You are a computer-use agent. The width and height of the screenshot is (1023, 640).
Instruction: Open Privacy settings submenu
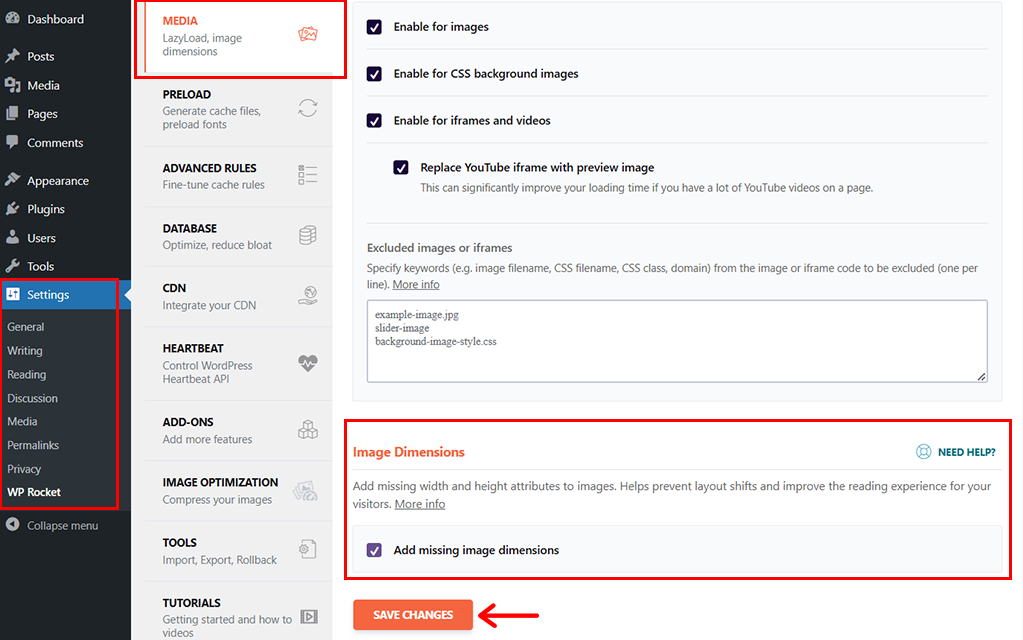24,469
